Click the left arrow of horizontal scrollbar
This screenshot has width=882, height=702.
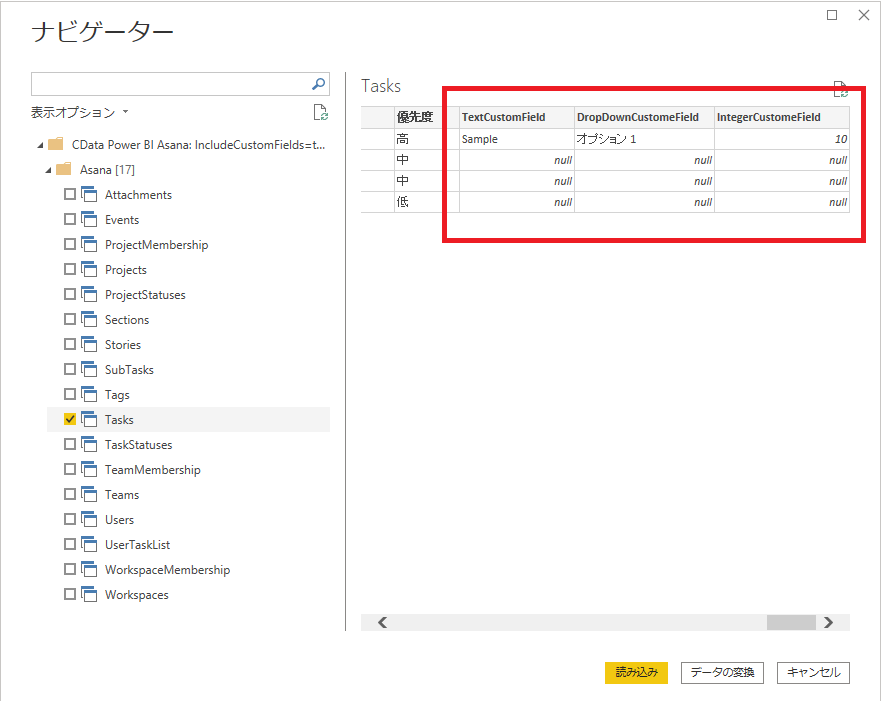382,622
